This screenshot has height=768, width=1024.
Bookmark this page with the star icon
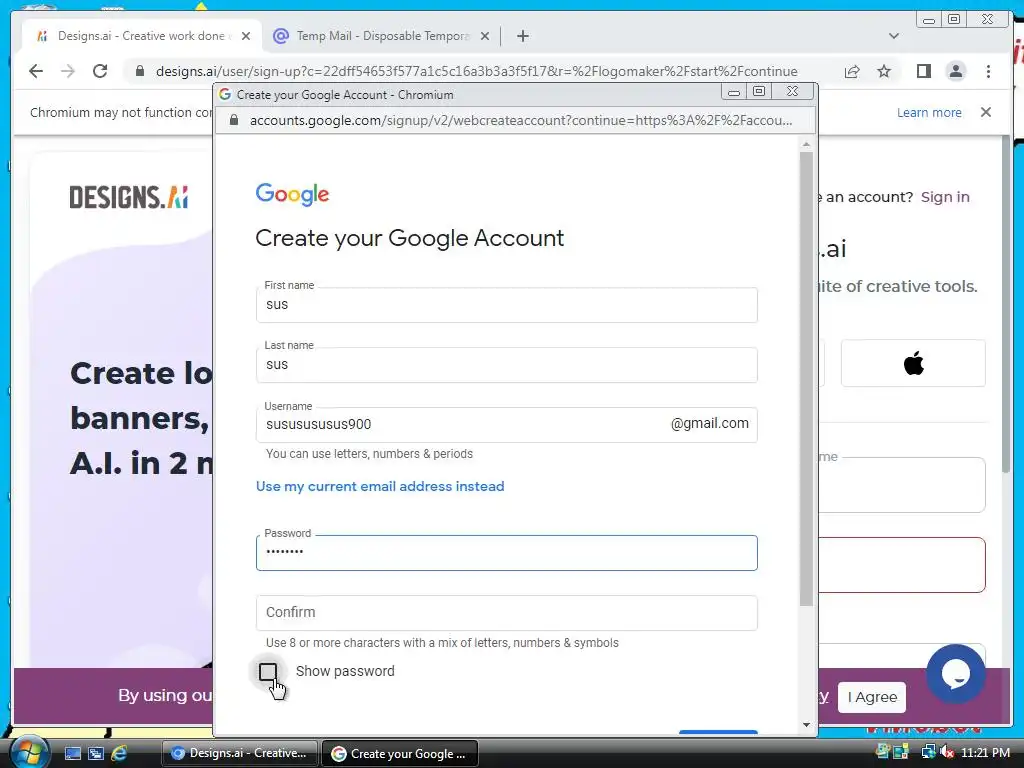coord(884,71)
